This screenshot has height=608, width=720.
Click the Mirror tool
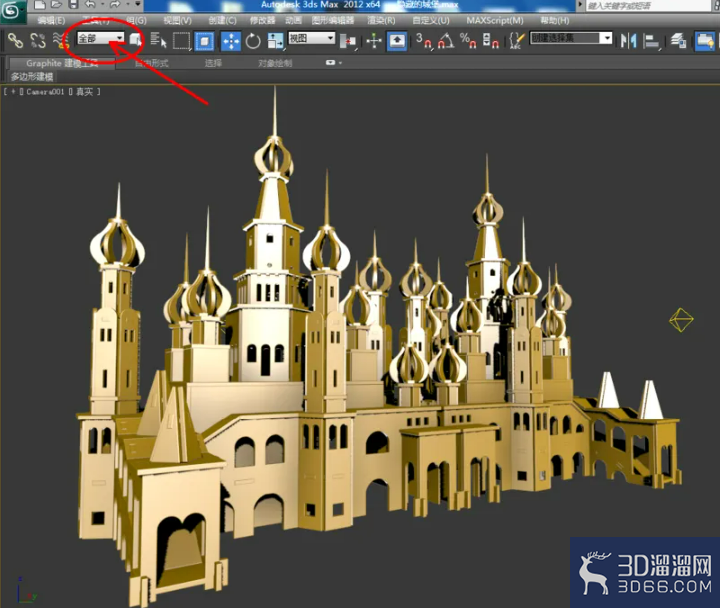(629, 40)
